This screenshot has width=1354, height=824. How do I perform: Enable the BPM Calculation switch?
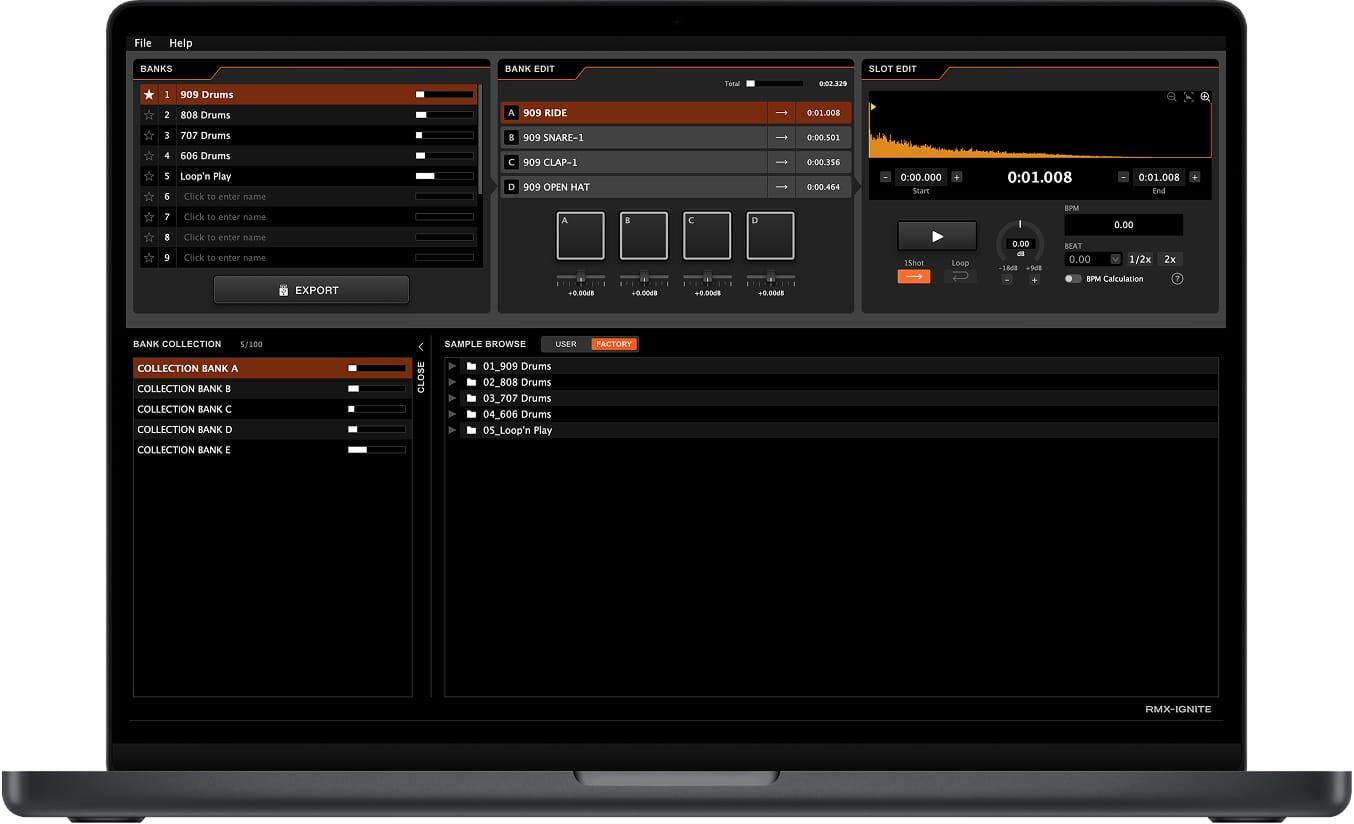[x=1073, y=279]
